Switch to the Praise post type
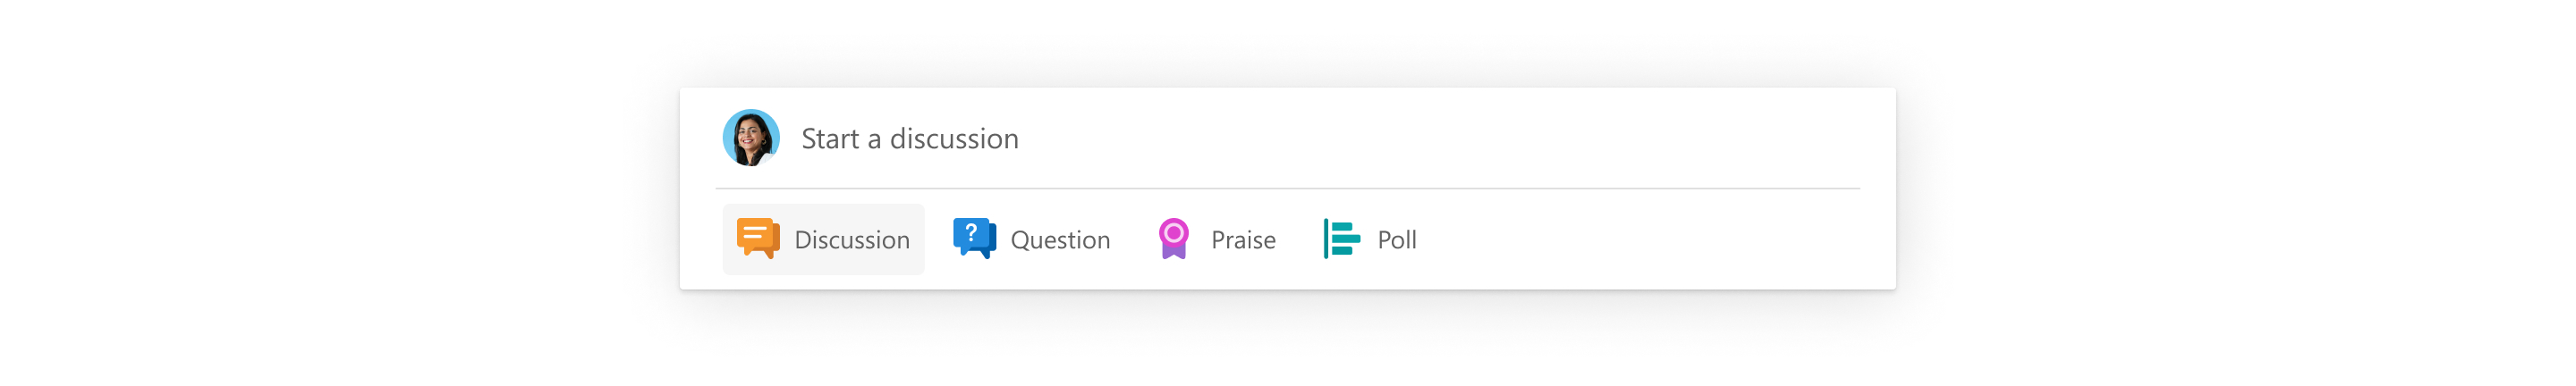 (x=1216, y=239)
